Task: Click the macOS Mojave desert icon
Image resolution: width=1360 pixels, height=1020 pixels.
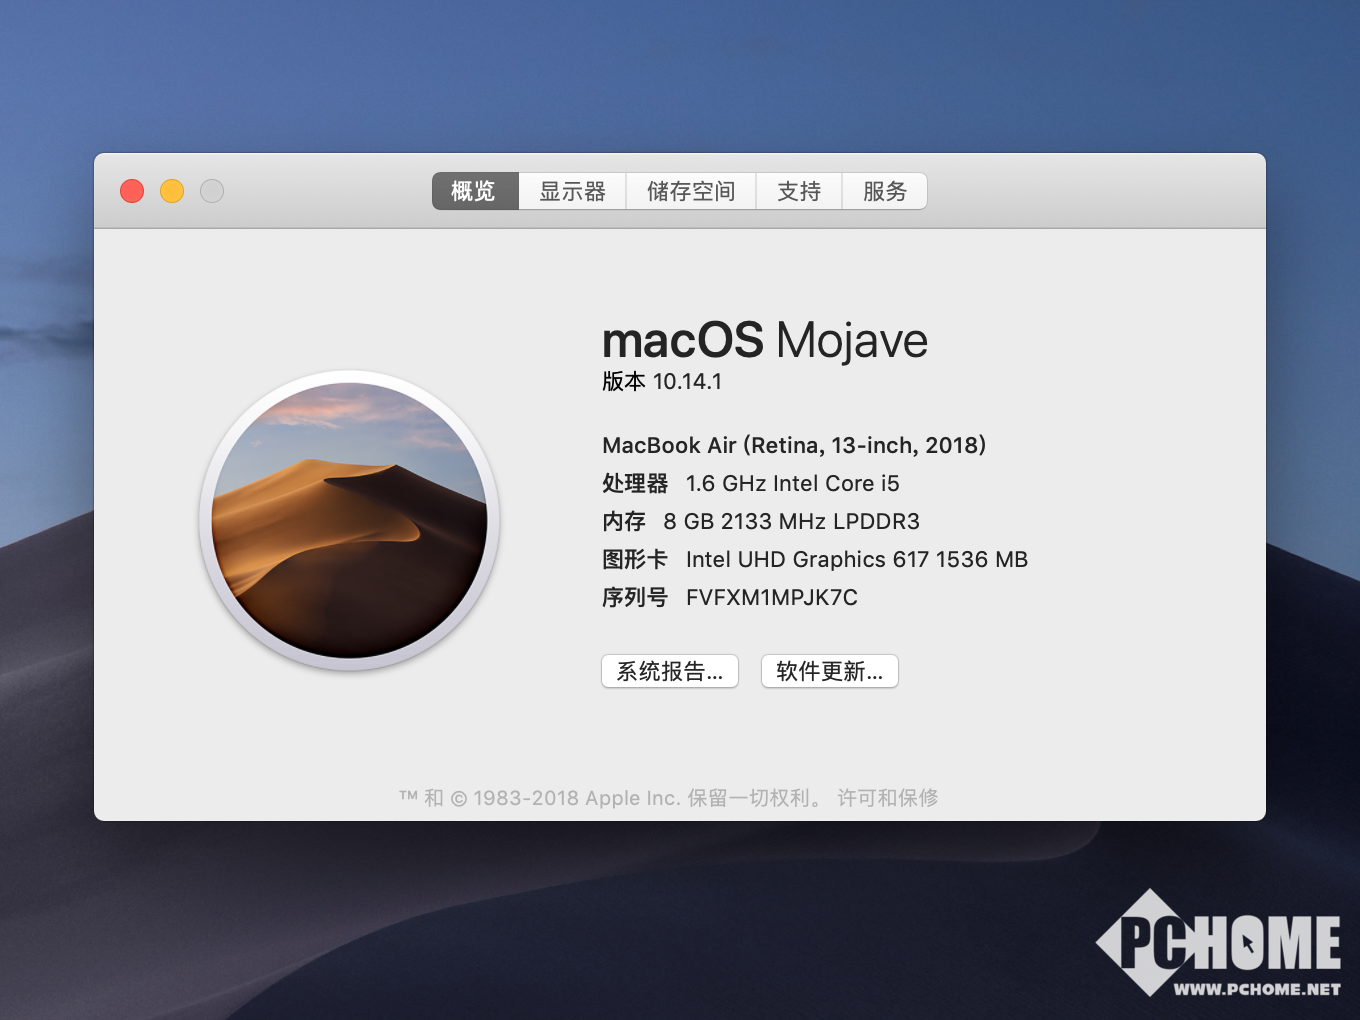Action: pos(349,520)
